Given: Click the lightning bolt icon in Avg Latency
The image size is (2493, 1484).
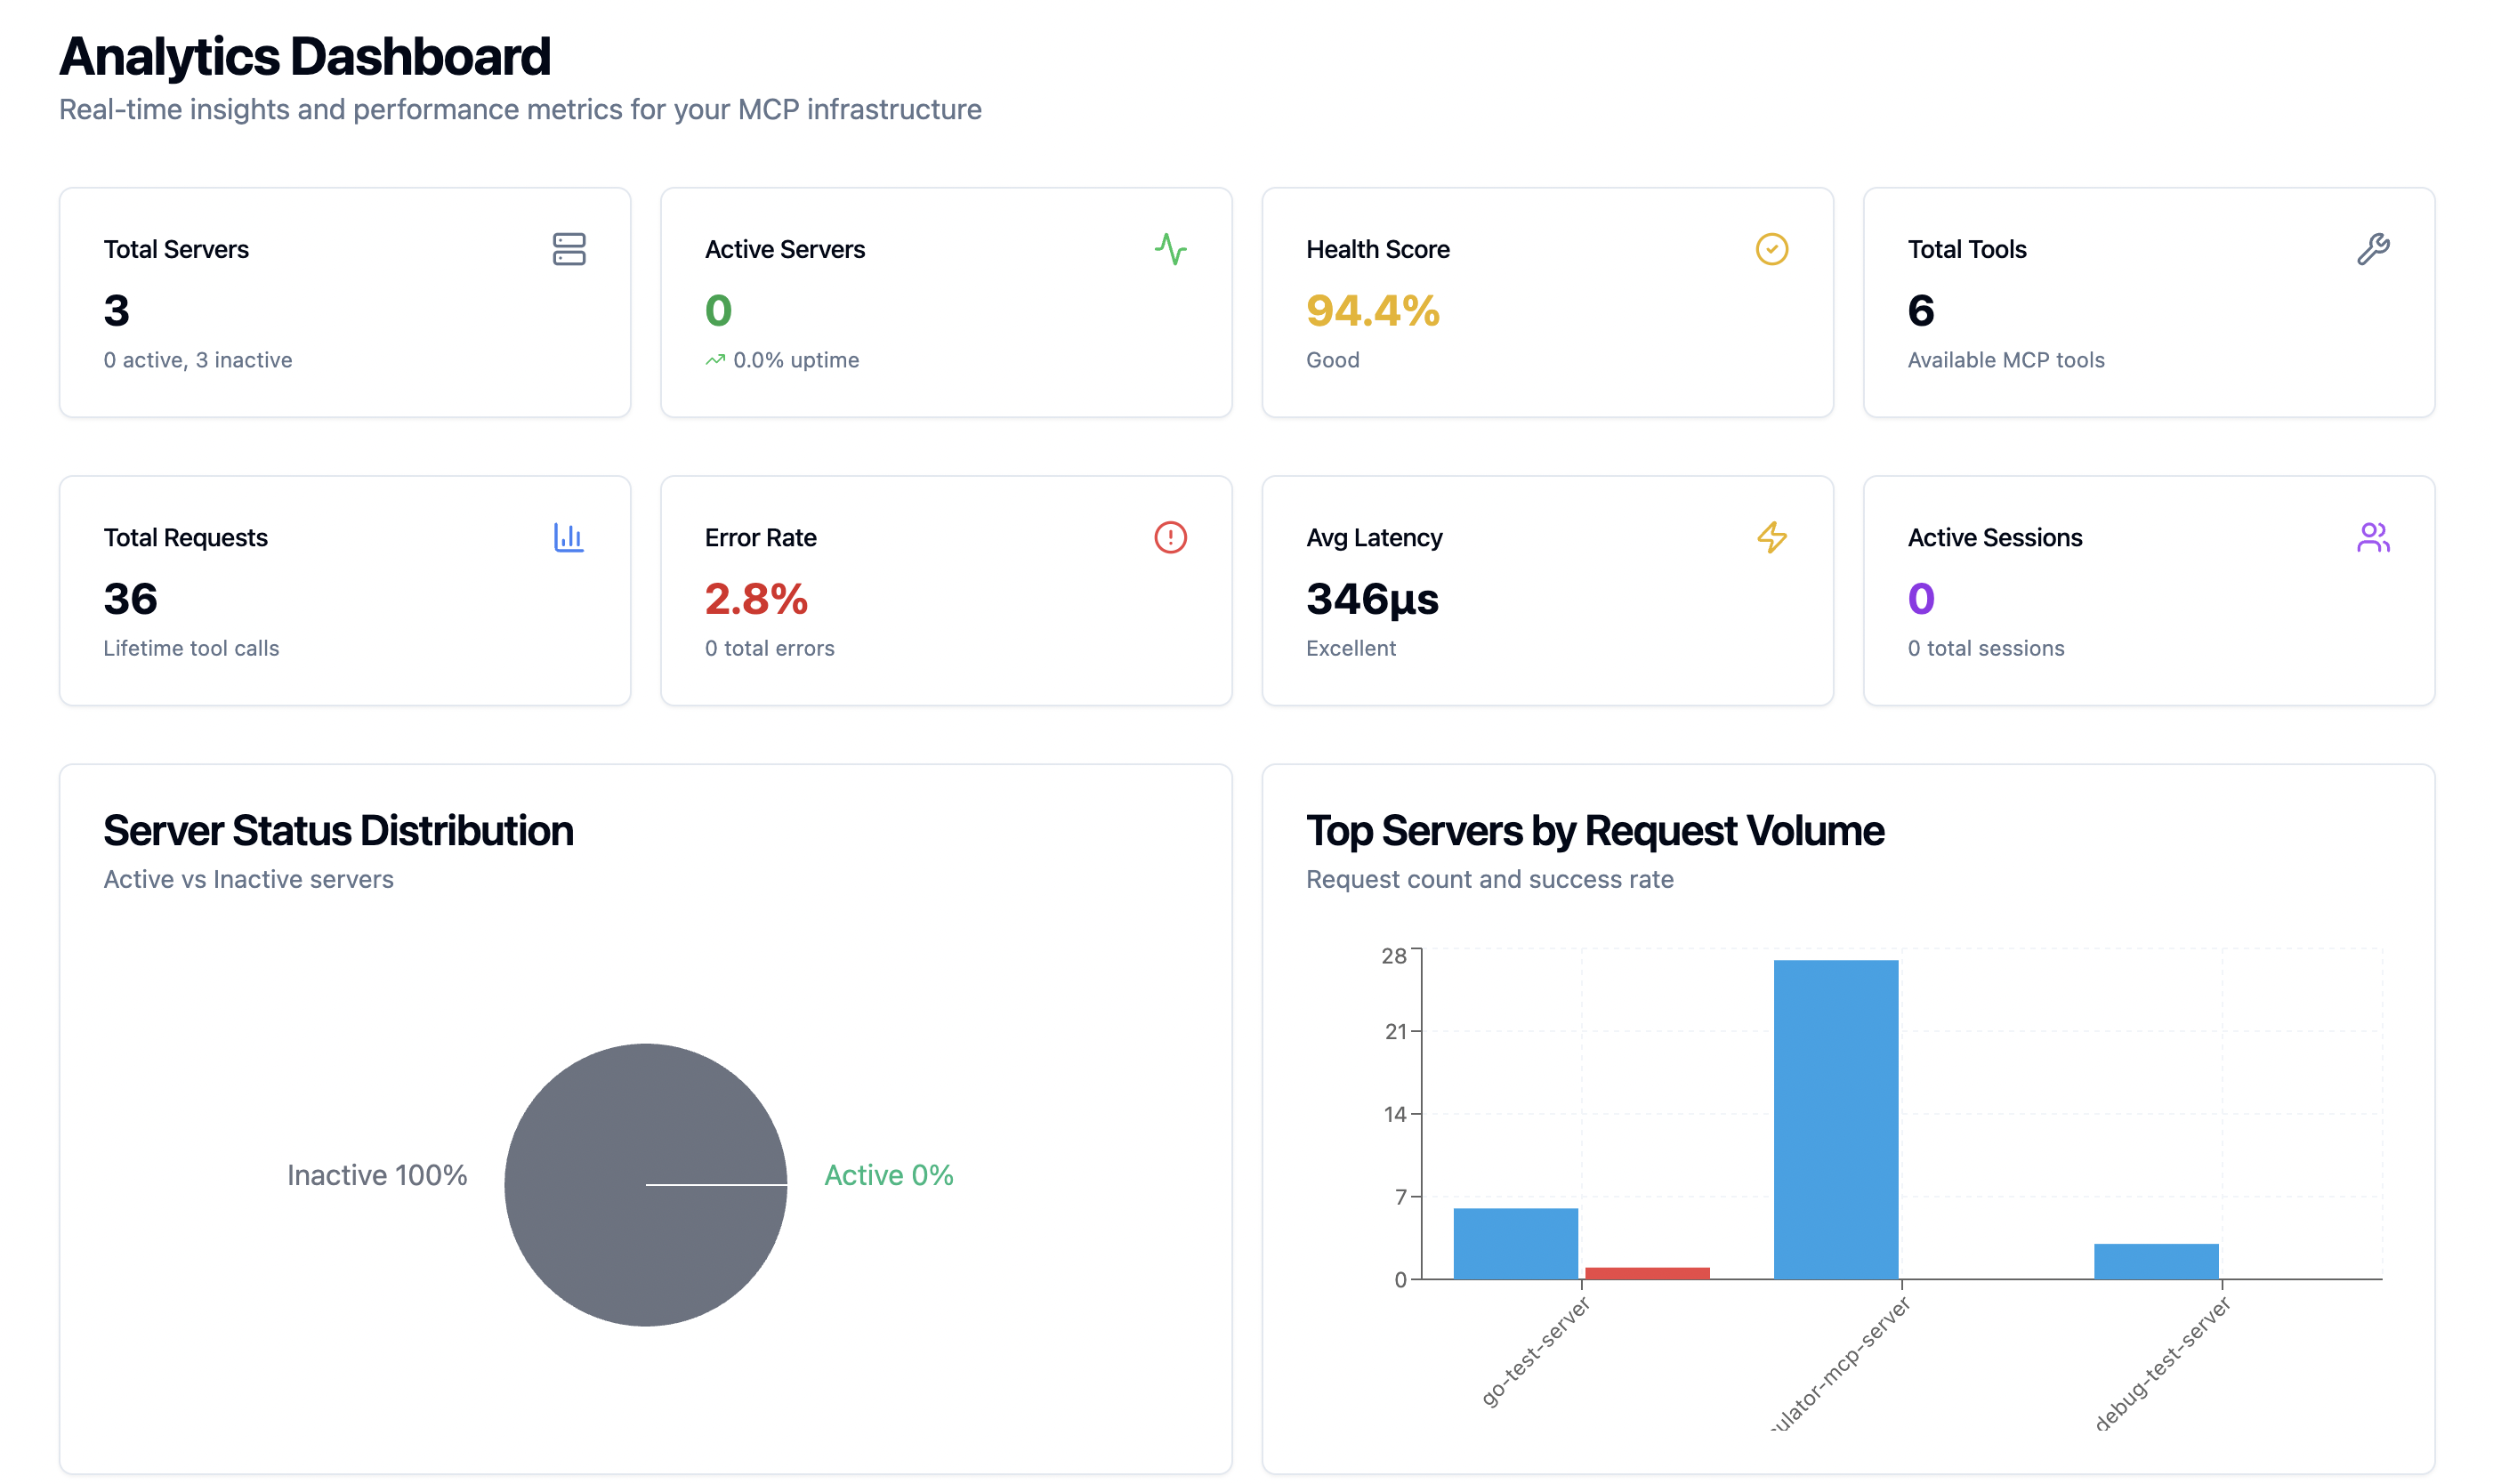Looking at the screenshot, I should (x=1771, y=537).
